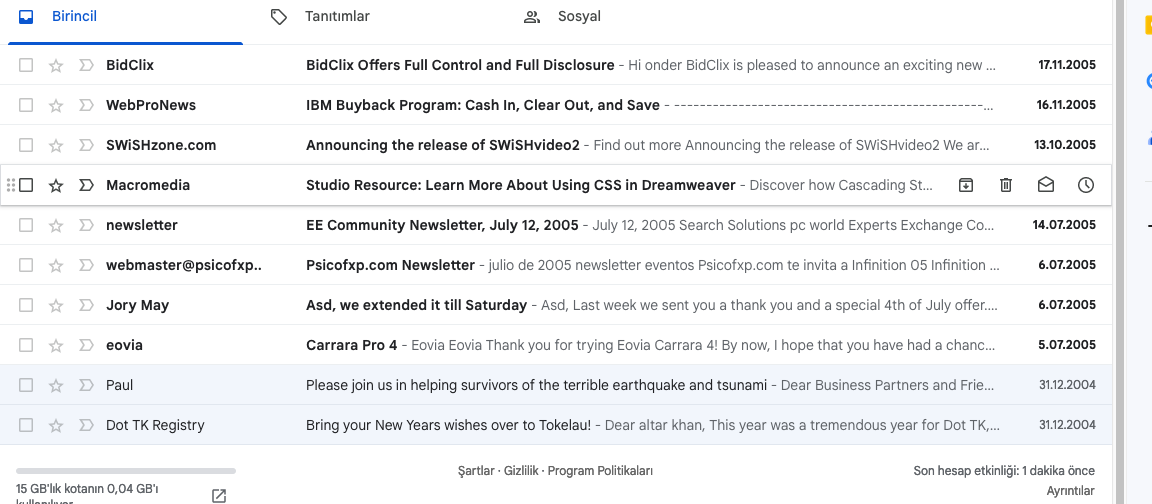Open the Program Politikaları link
1152x504 pixels.
pyautogui.click(x=600, y=471)
